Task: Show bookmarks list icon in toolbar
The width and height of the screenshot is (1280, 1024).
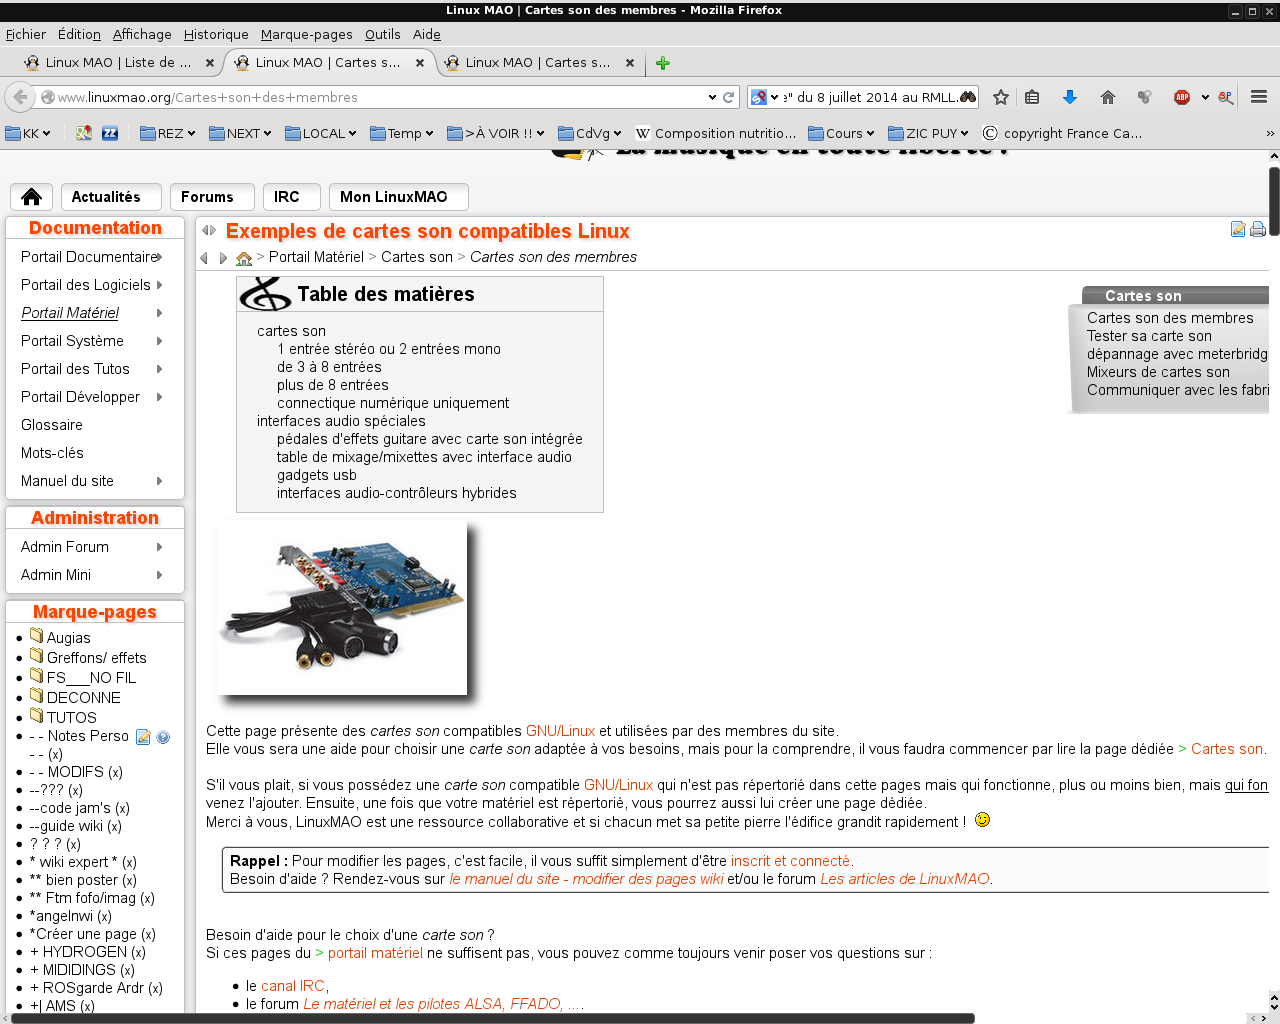Action: (x=1033, y=97)
